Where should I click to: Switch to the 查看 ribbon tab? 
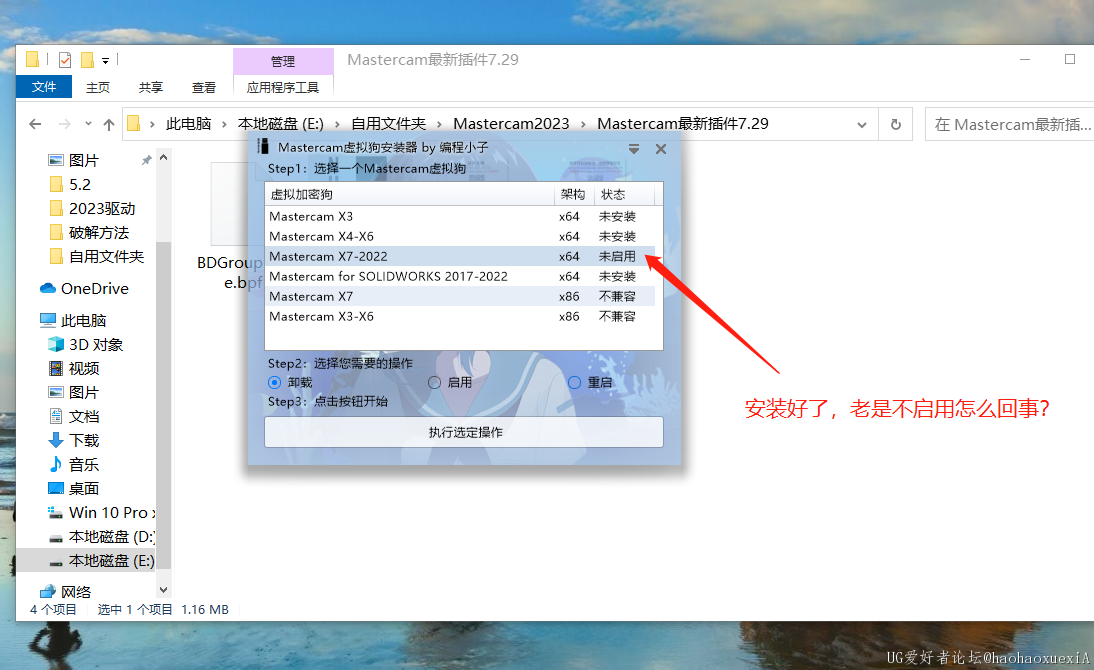click(204, 87)
